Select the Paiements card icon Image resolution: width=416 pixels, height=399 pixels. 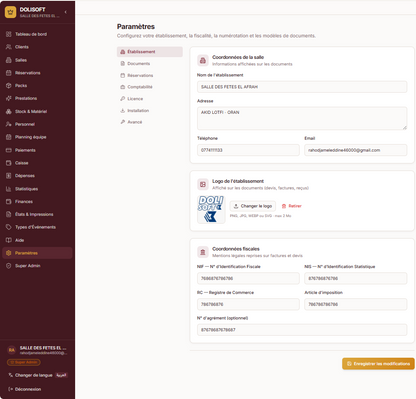coord(9,150)
